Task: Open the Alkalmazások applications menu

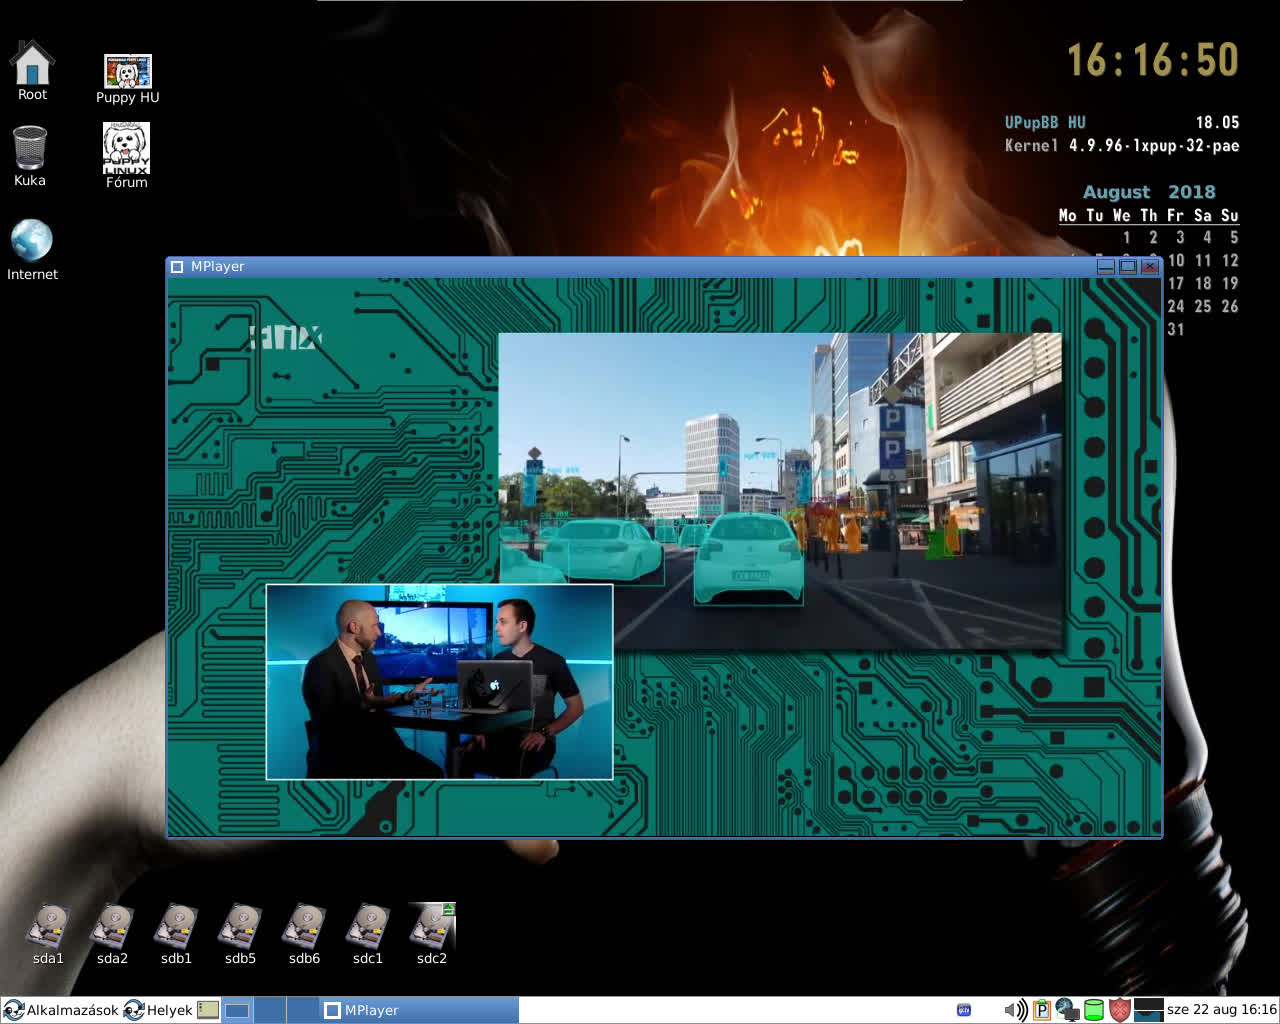Action: [x=61, y=1010]
